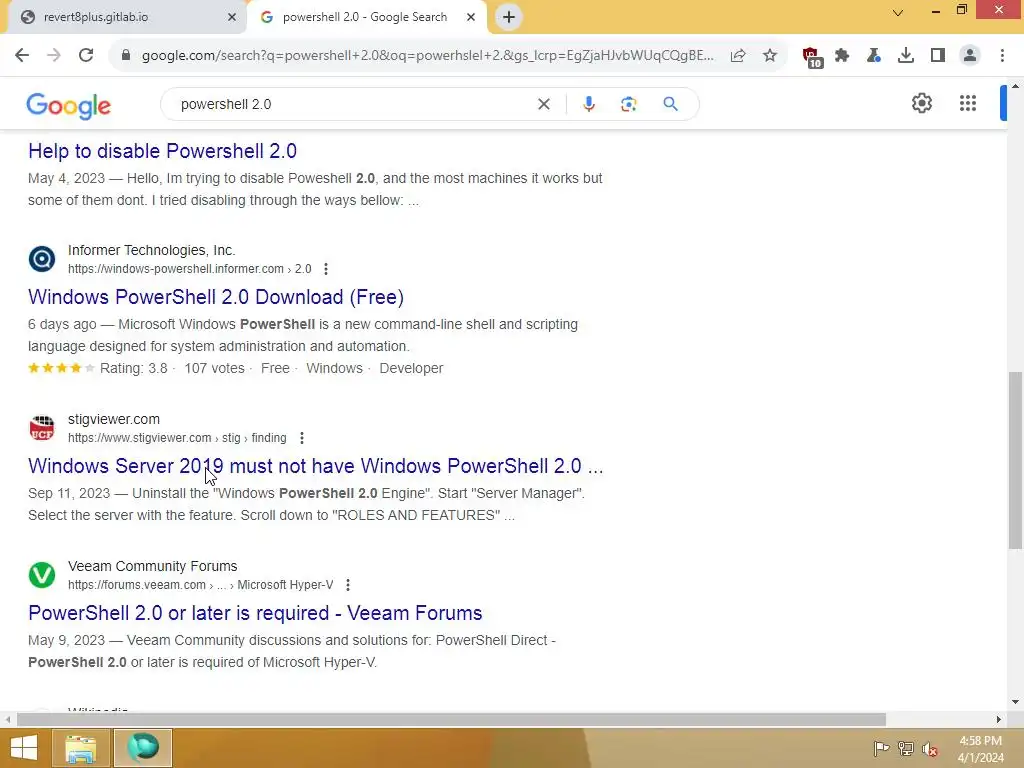The height and width of the screenshot is (768, 1024).
Task: Click the 'Informer Technologies, Inc.' site name
Action: coord(152,250)
